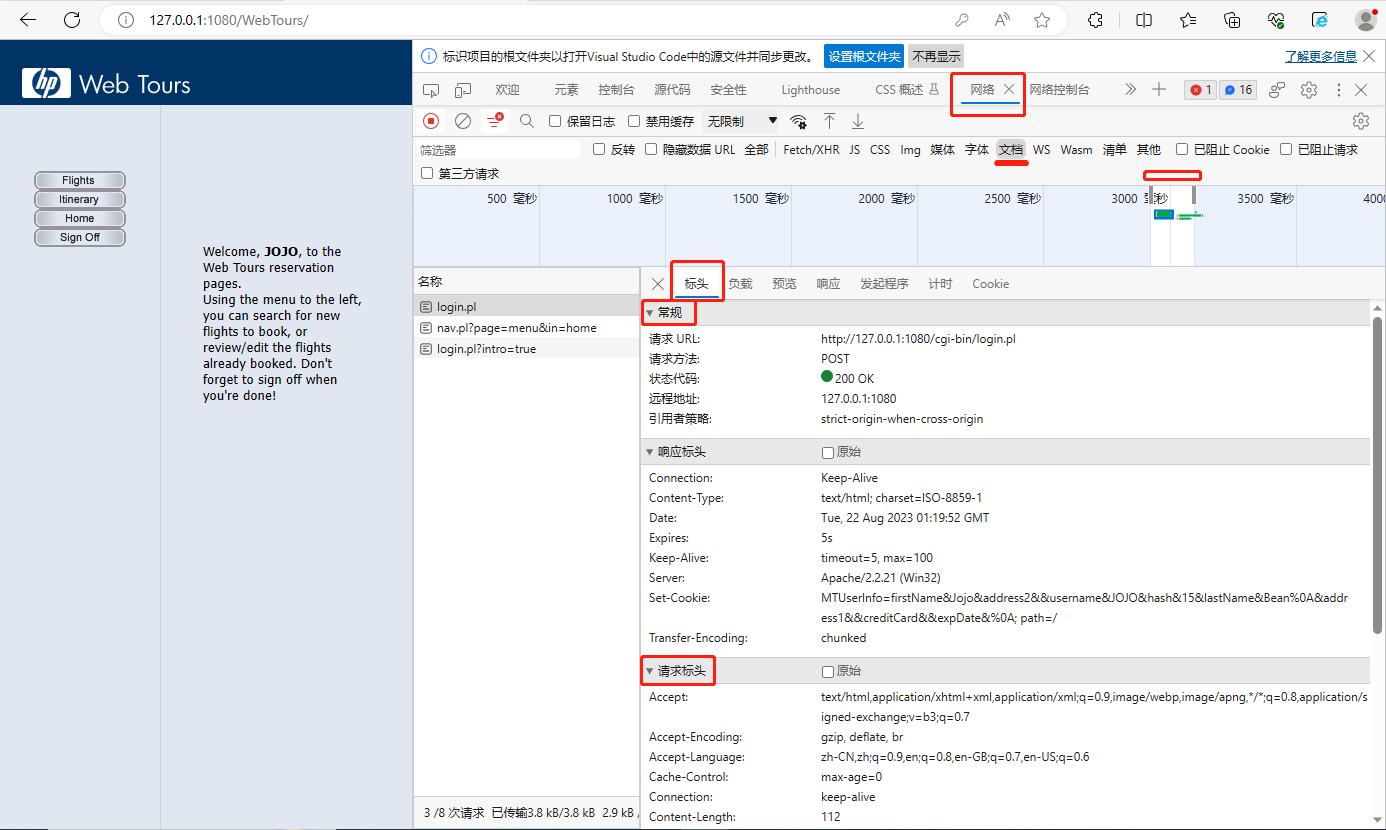This screenshot has height=830, width=1386.
Task: Open the Cookie details tab
Action: [990, 284]
